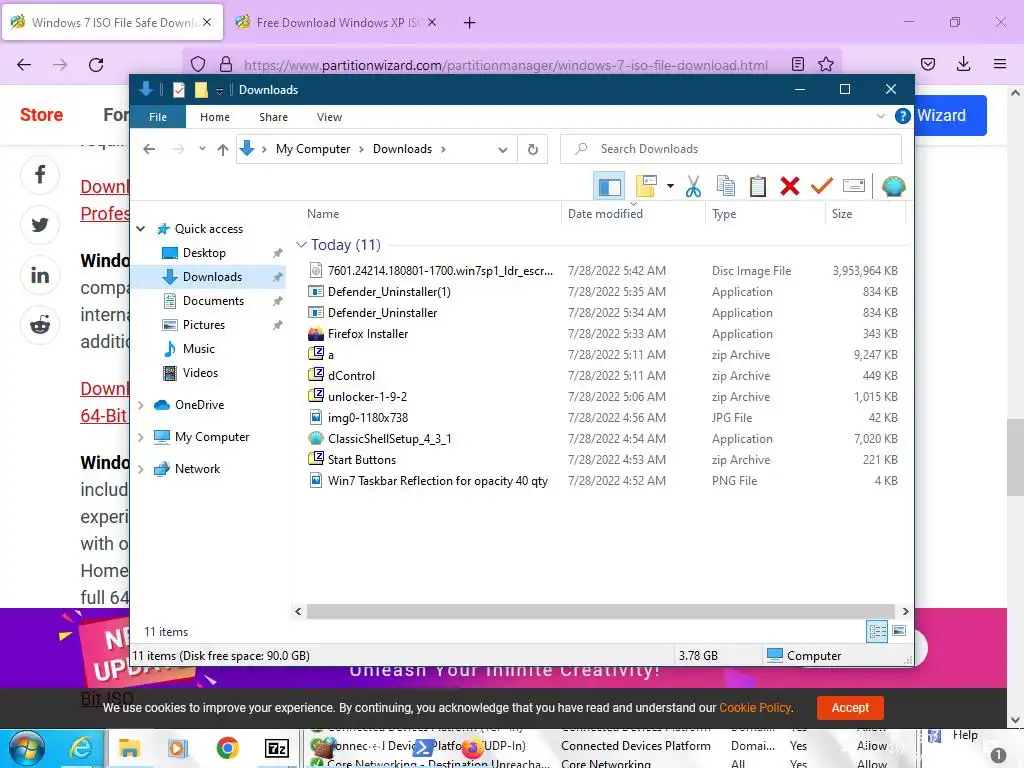Select the Start Buttons zip archive
The height and width of the screenshot is (768, 1024).
(362, 460)
